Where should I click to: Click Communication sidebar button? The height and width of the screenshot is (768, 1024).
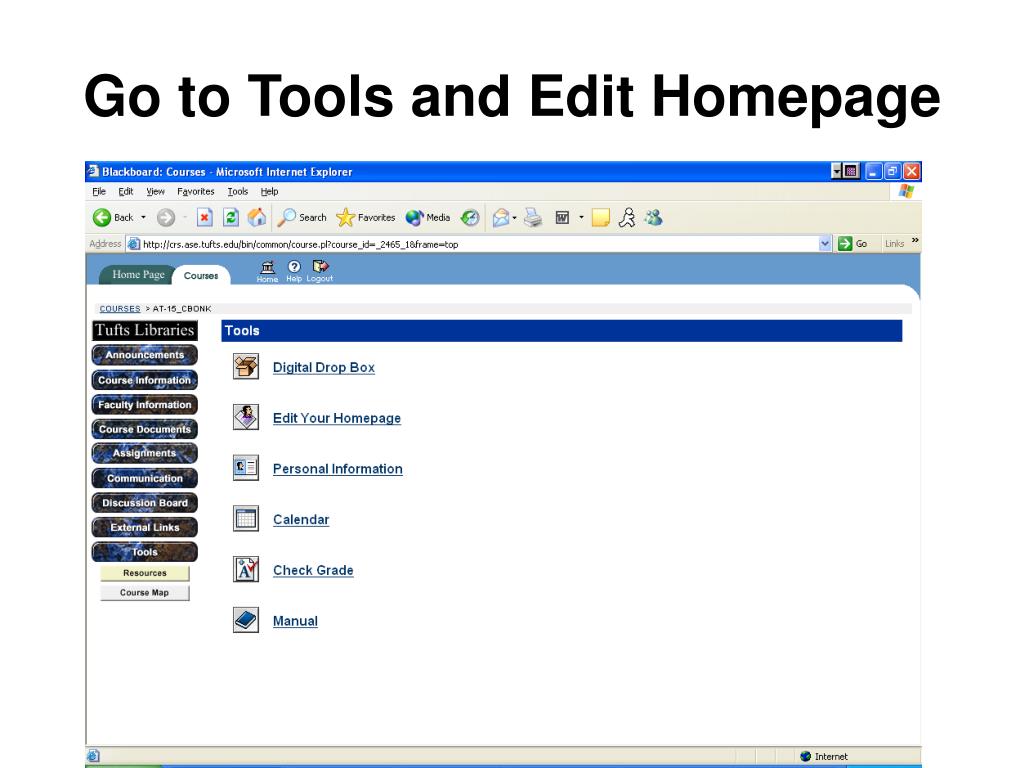(144, 478)
